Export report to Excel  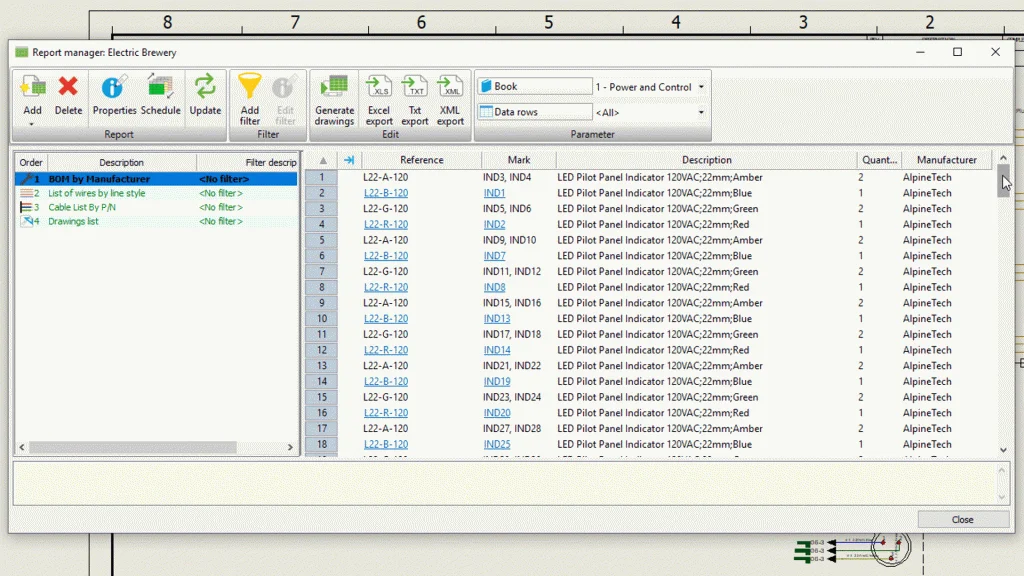point(379,92)
